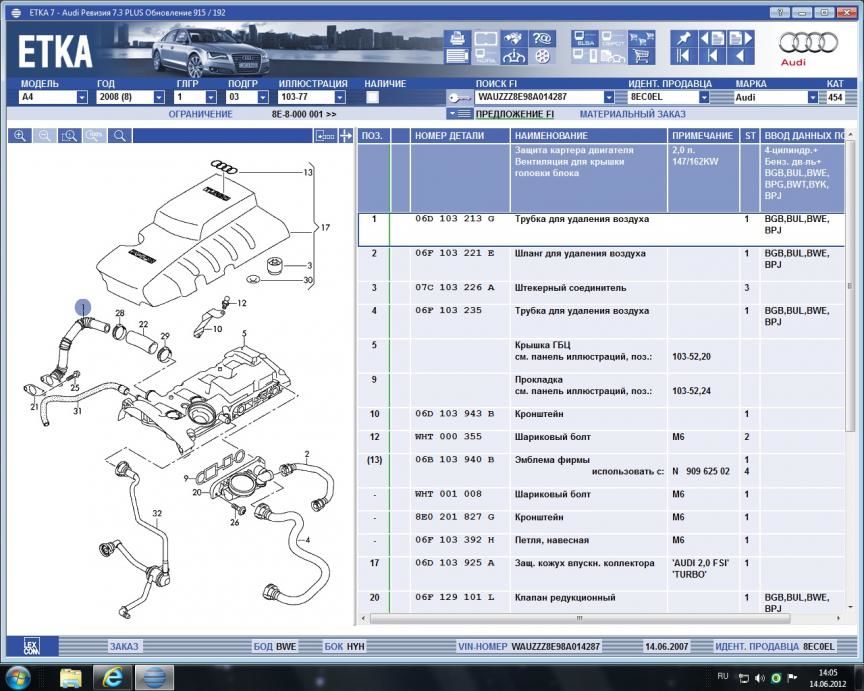The image size is (864, 691).
Task: Toggle the НАЛИЧИЕ checkbox
Action: [372, 98]
